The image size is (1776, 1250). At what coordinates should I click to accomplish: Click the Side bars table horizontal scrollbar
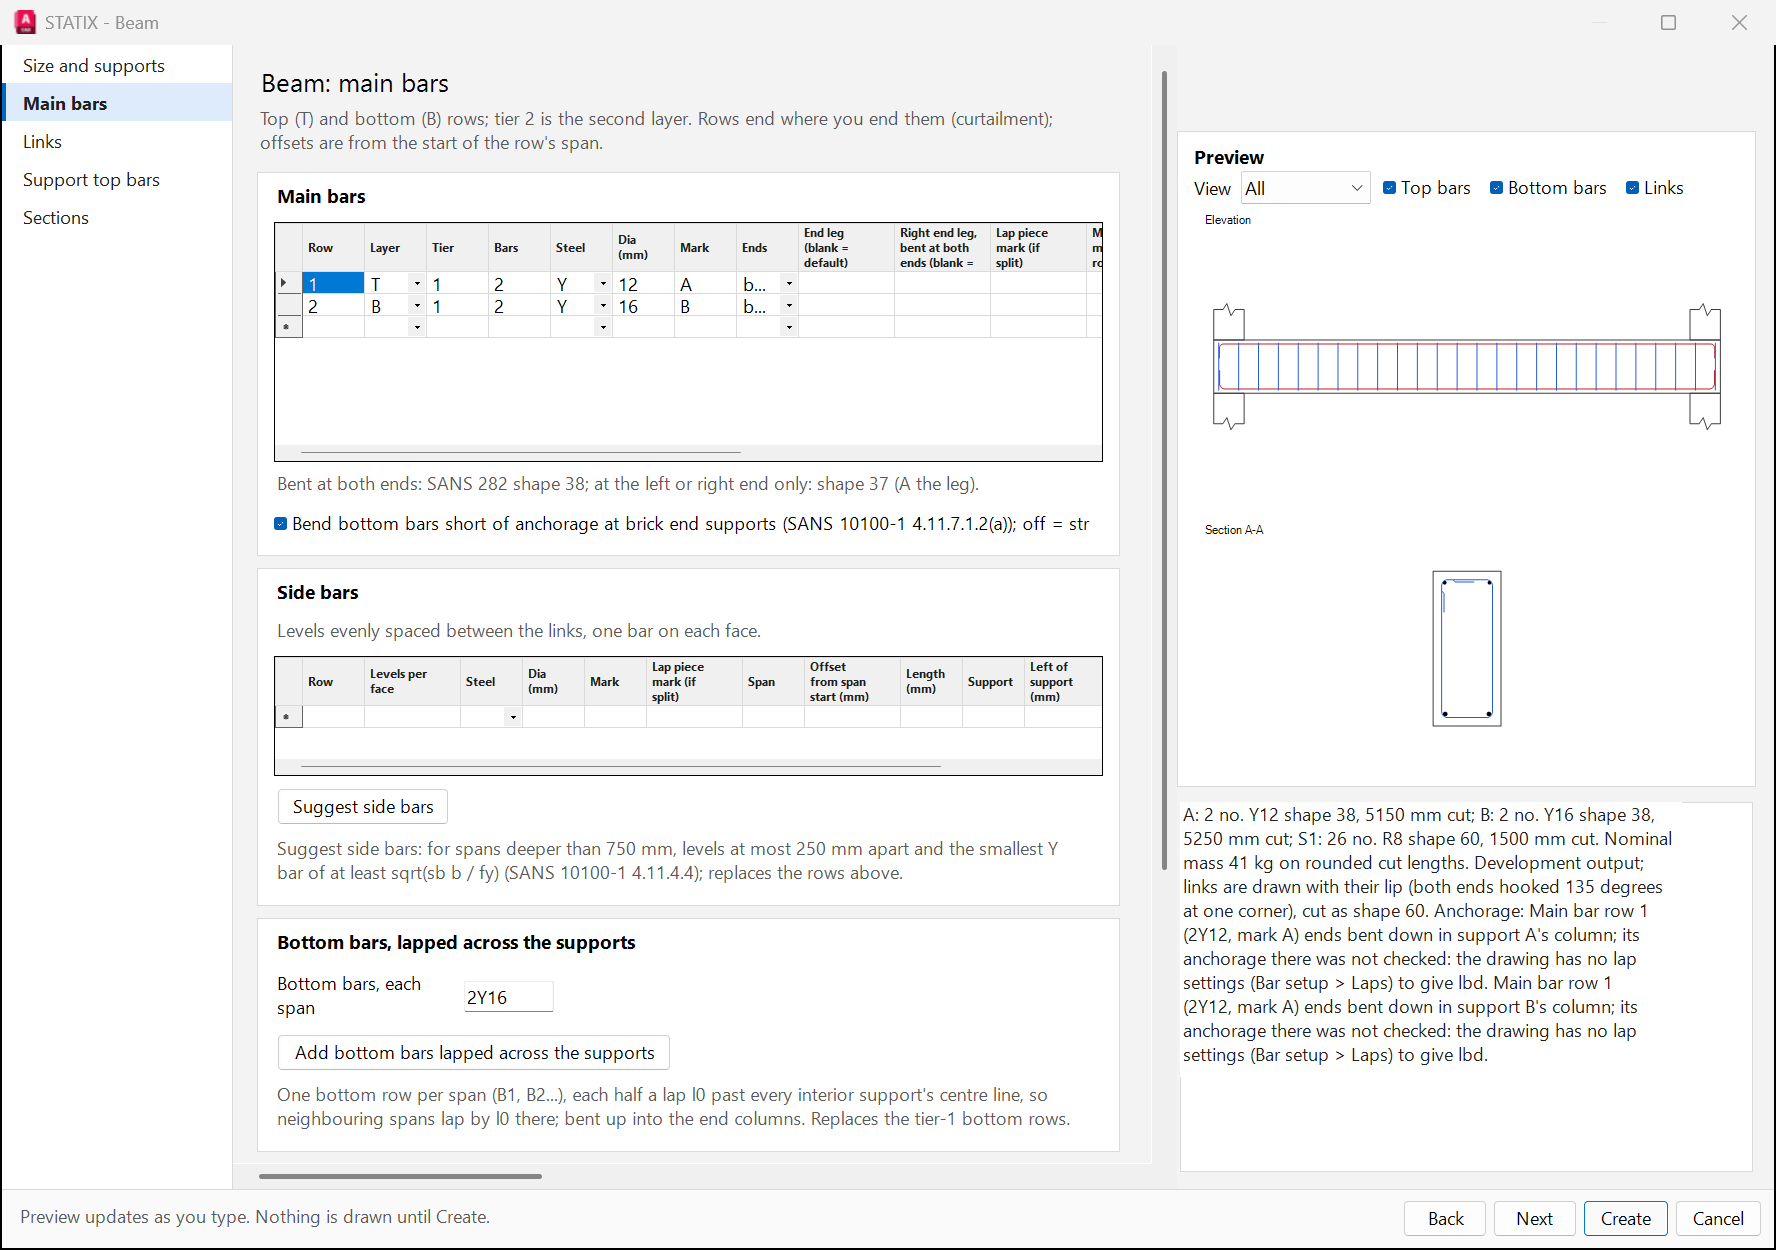pyautogui.click(x=620, y=767)
